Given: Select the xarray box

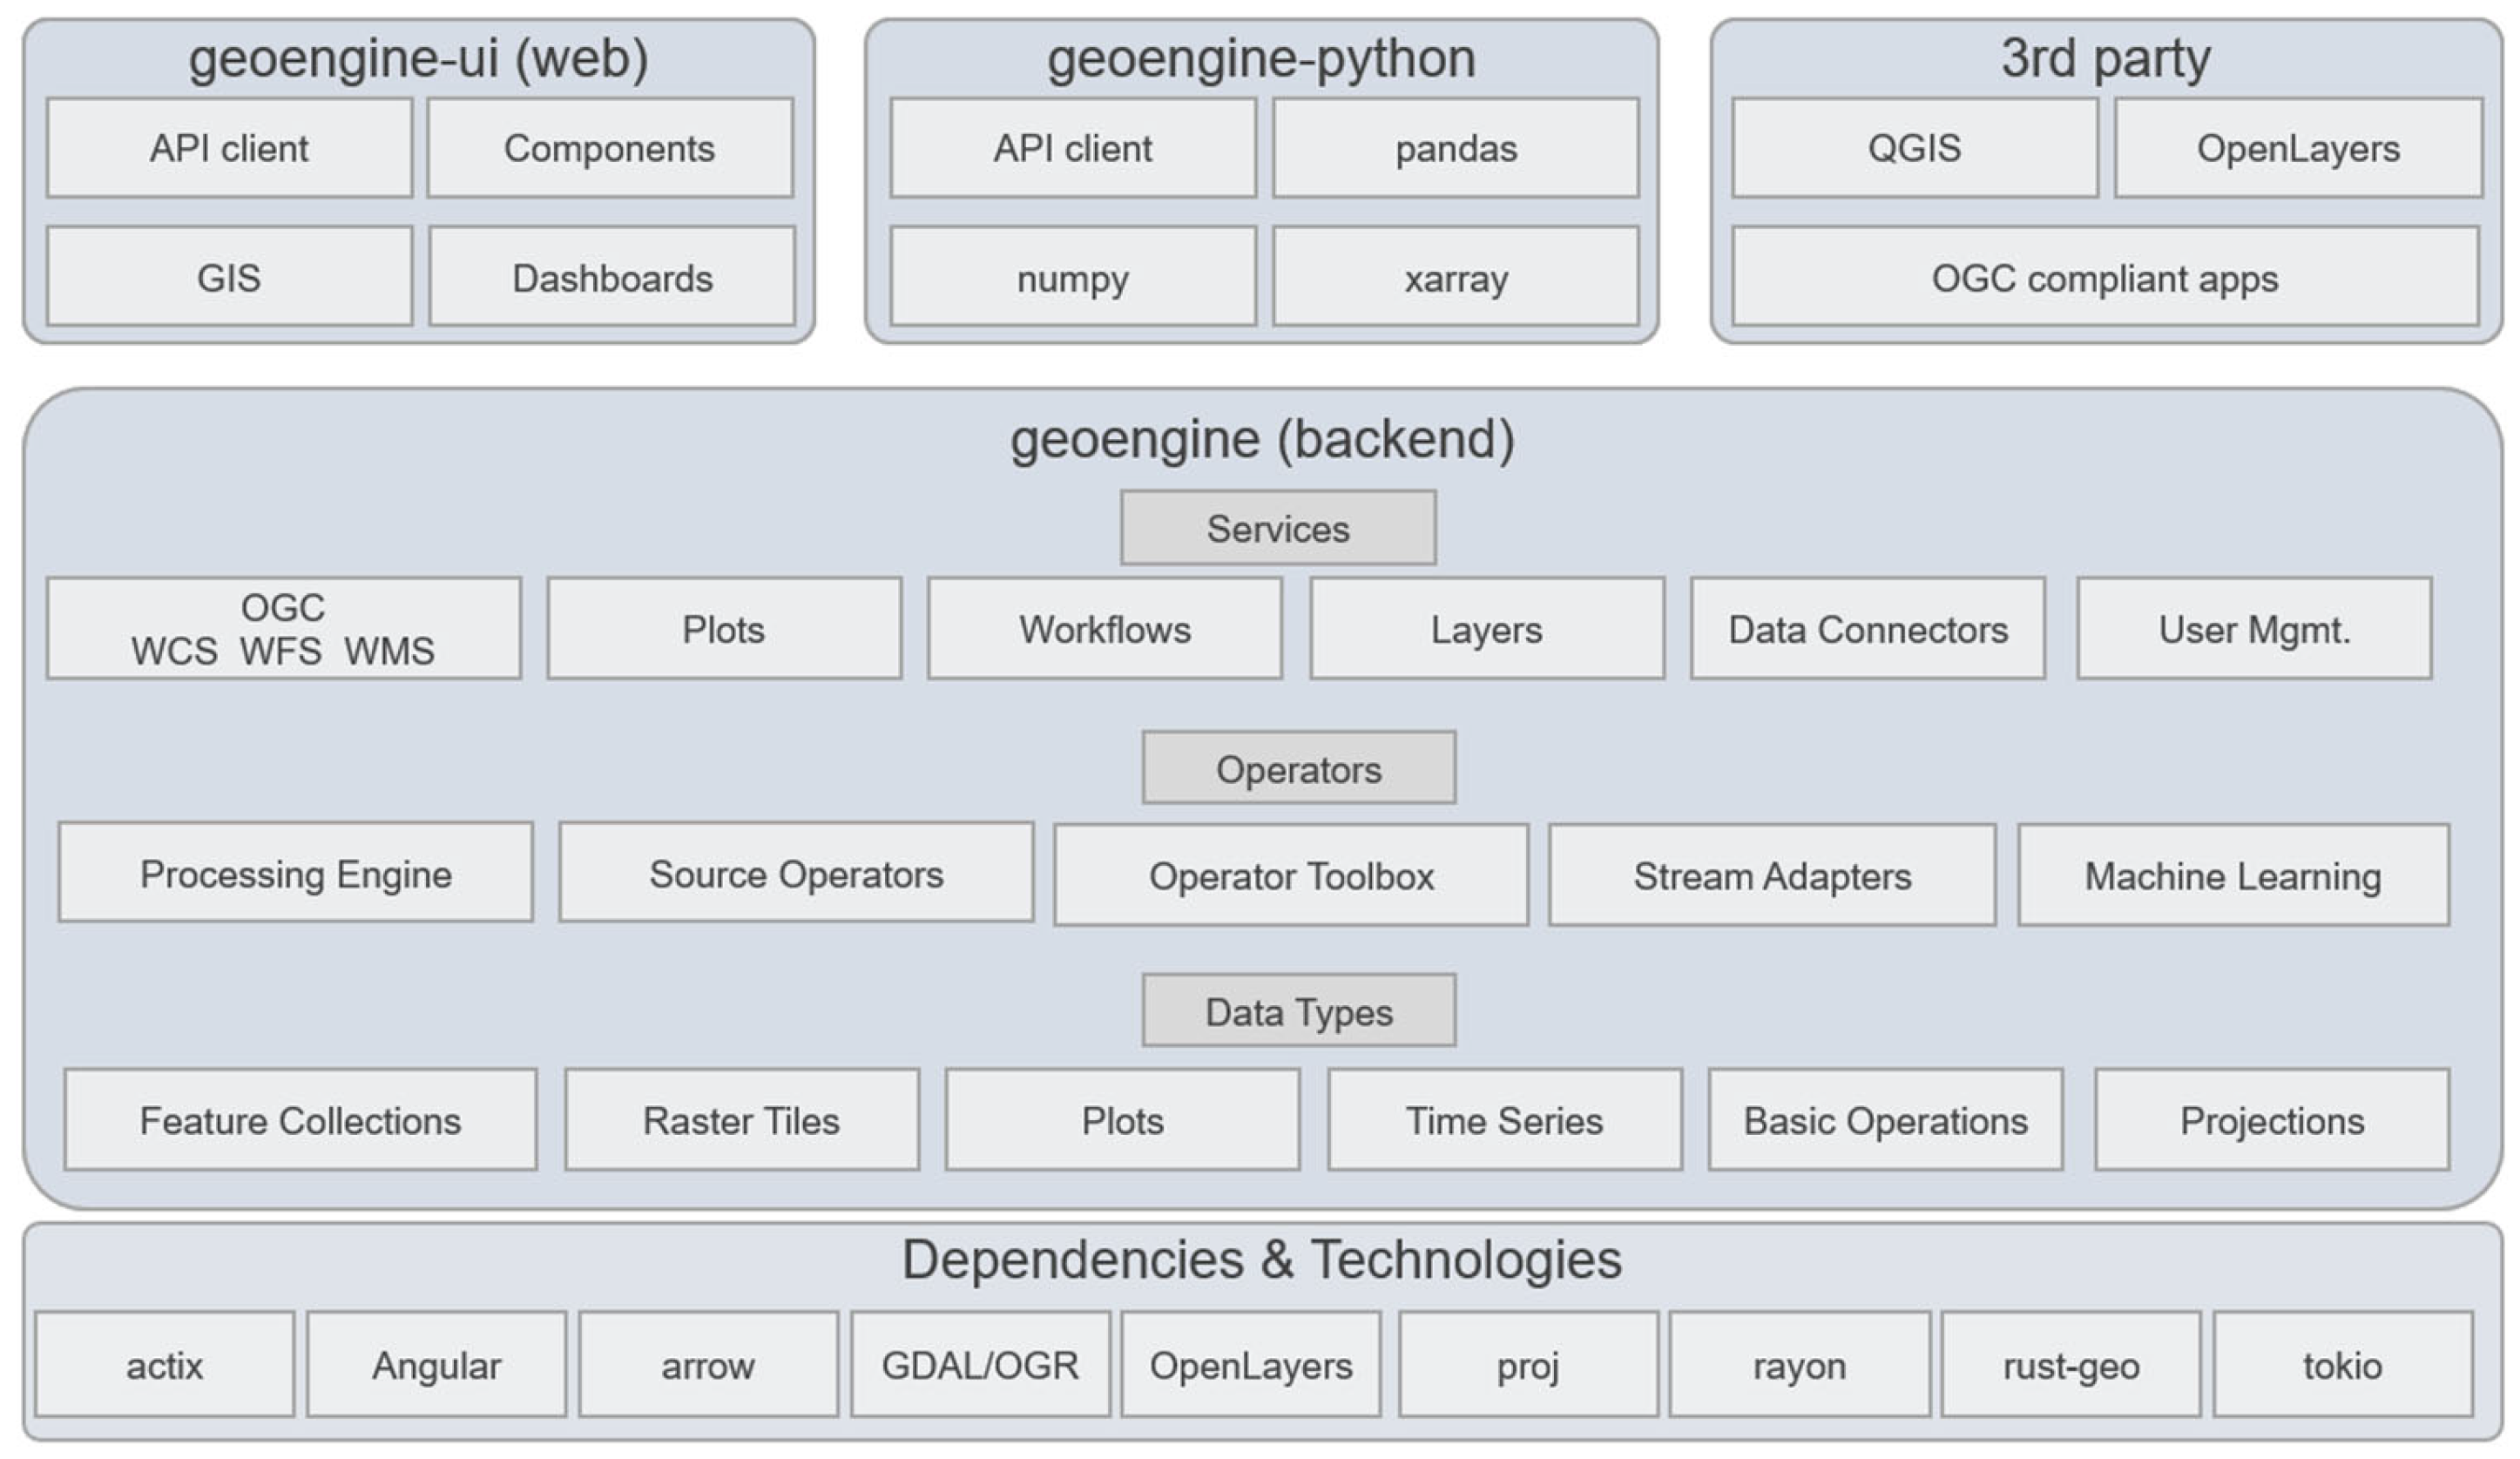Looking at the screenshot, I should pyautogui.click(x=1456, y=277).
